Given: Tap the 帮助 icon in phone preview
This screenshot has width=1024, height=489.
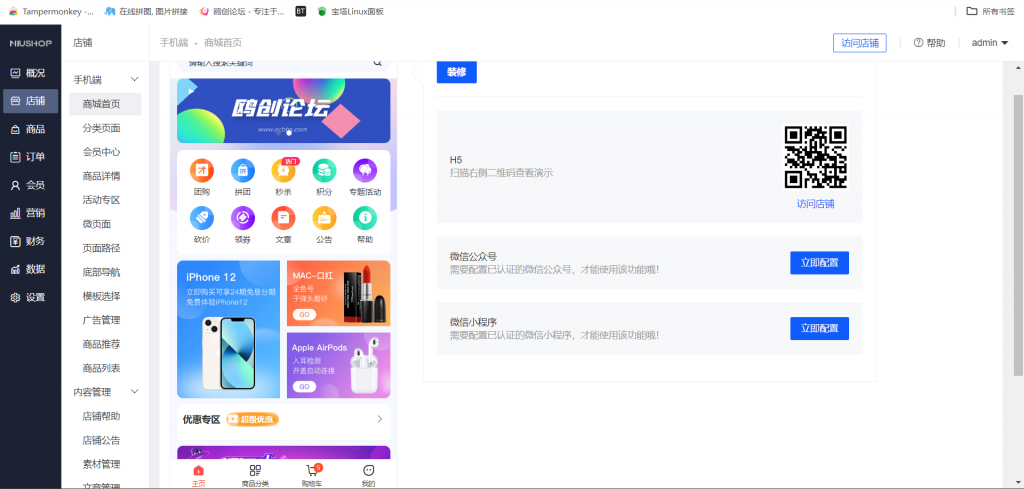Looking at the screenshot, I should click(365, 217).
